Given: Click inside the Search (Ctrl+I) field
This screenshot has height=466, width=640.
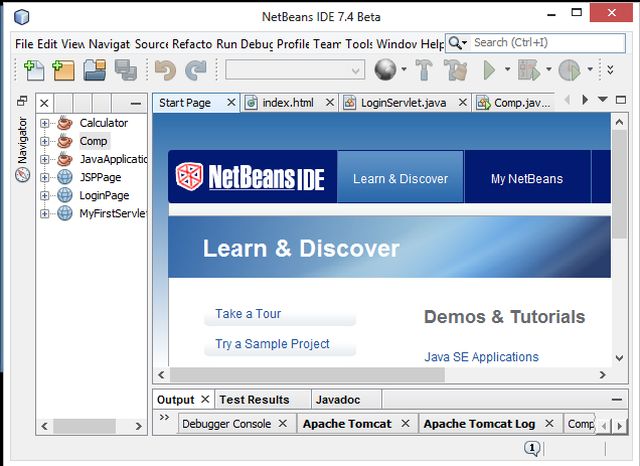Looking at the screenshot, I should tap(547, 42).
